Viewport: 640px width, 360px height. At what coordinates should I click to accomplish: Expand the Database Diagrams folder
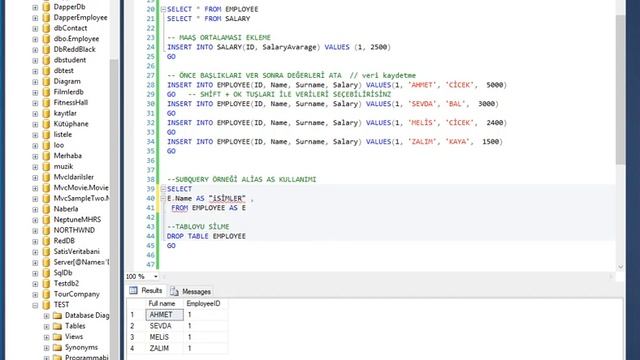(x=47, y=316)
